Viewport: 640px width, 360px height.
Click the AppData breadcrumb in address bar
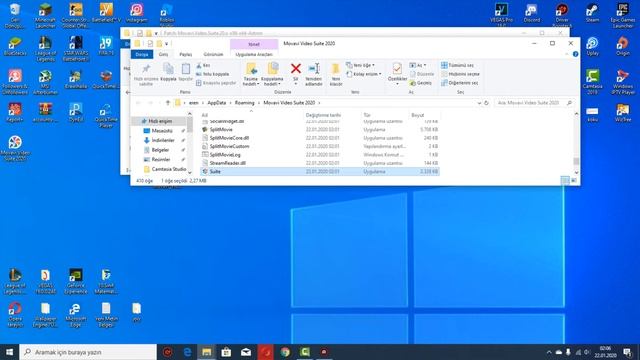coord(217,103)
